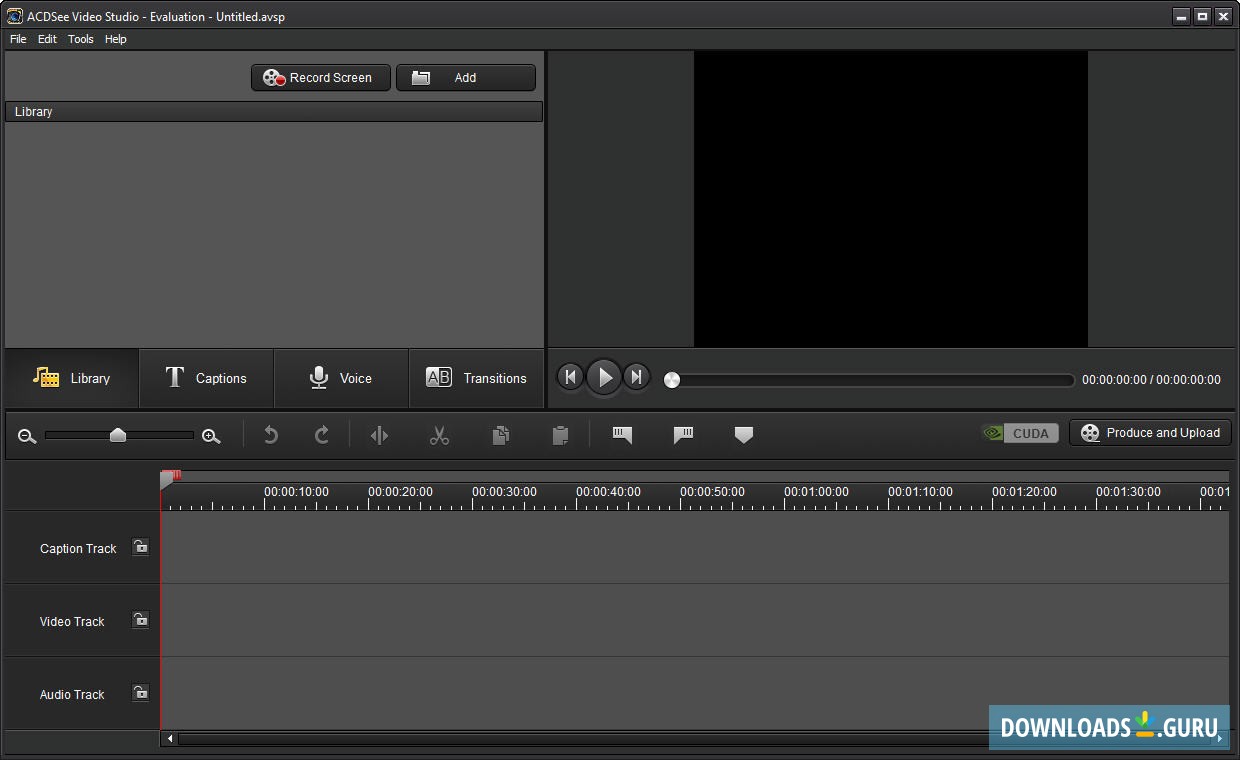Open the Voice tab
Screen dimensions: 1240x760
coord(341,378)
